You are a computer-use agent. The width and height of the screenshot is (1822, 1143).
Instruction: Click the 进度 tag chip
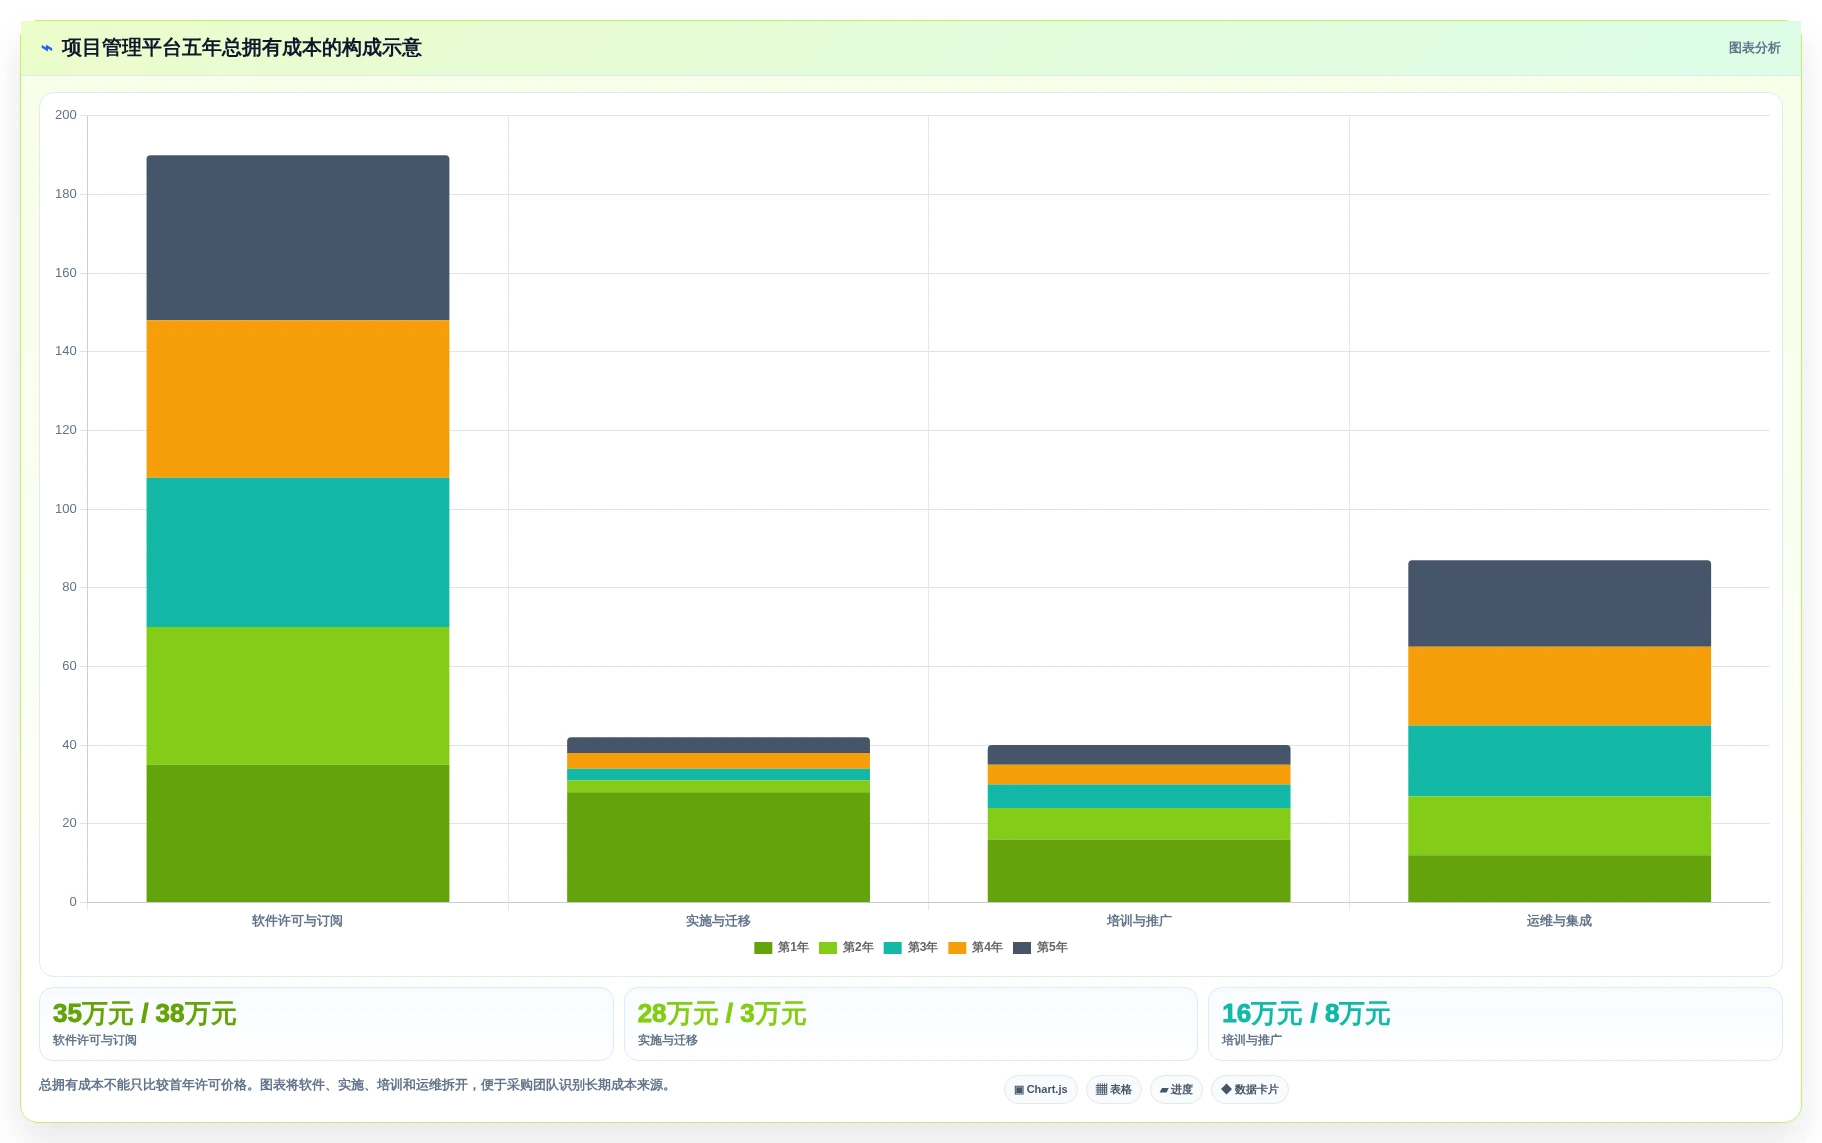pyautogui.click(x=1176, y=1089)
